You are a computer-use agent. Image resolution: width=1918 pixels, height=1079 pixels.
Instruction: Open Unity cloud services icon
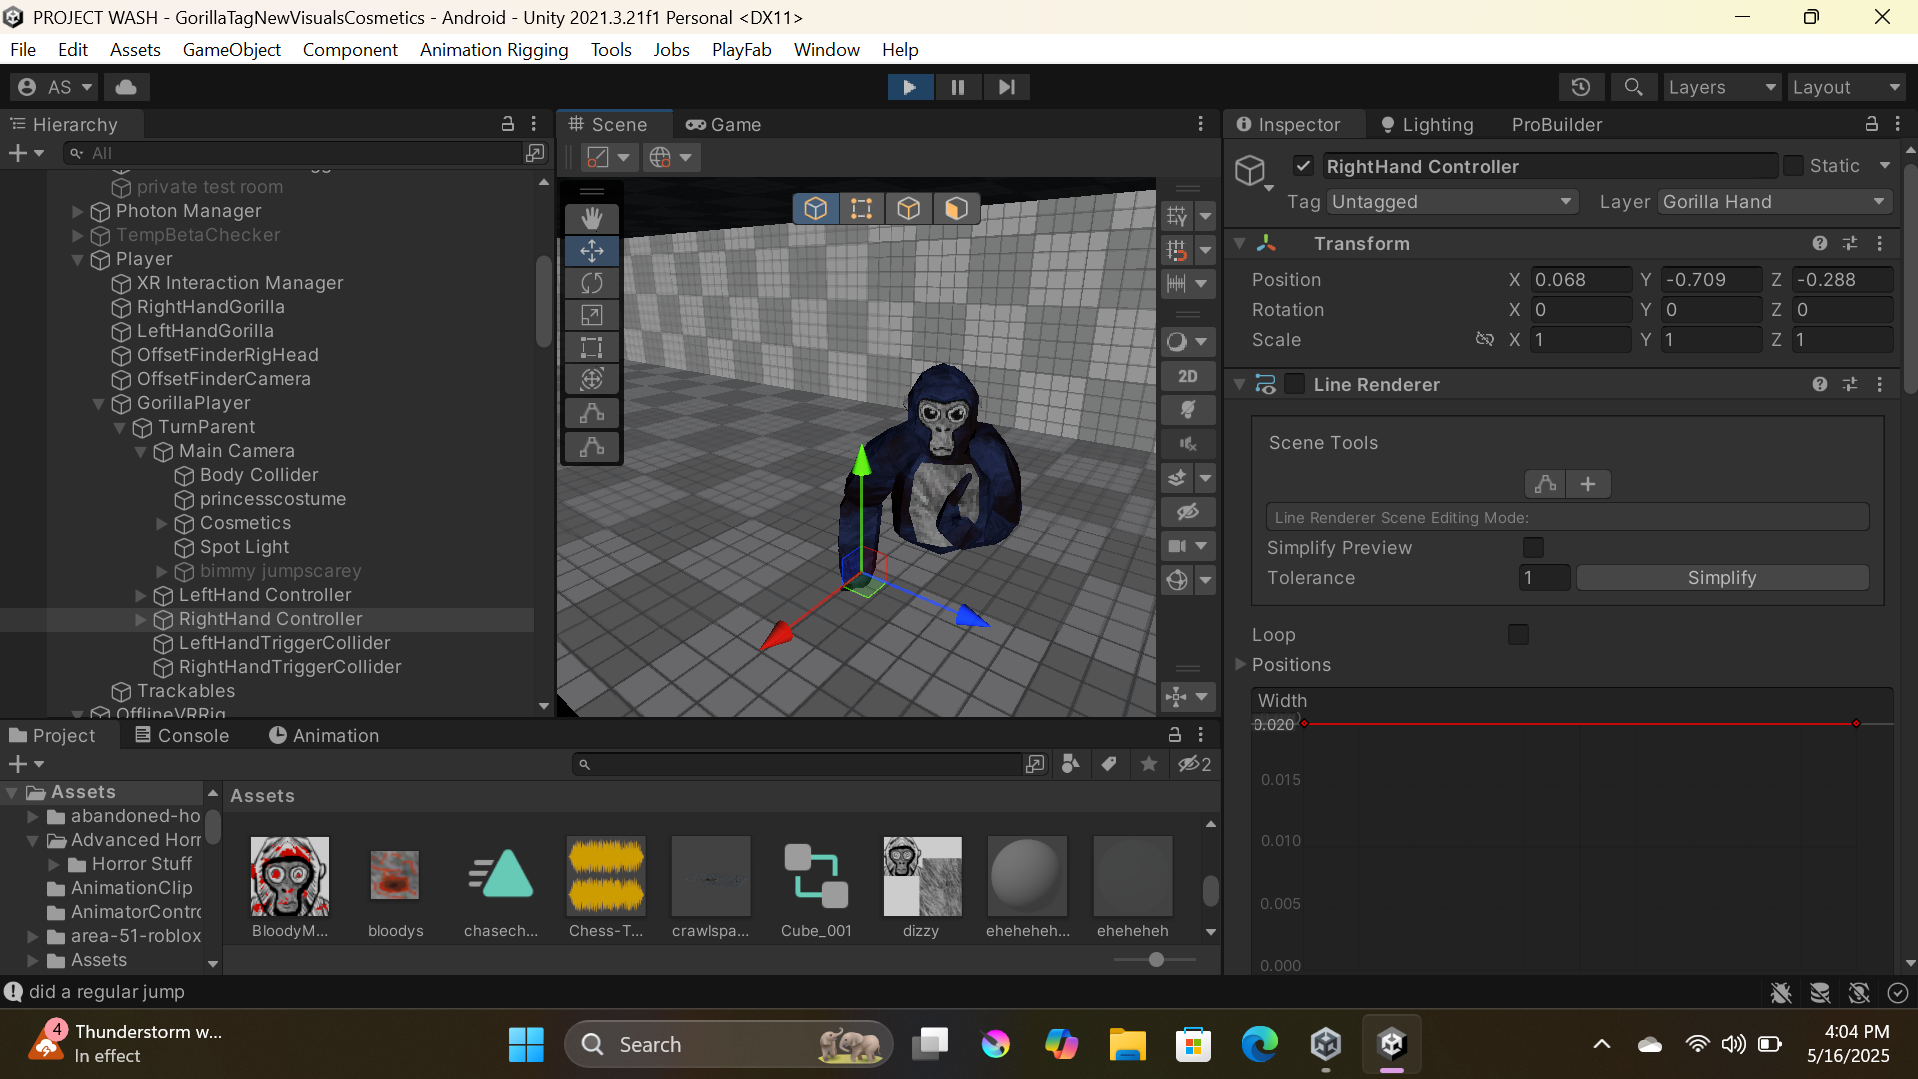click(126, 87)
